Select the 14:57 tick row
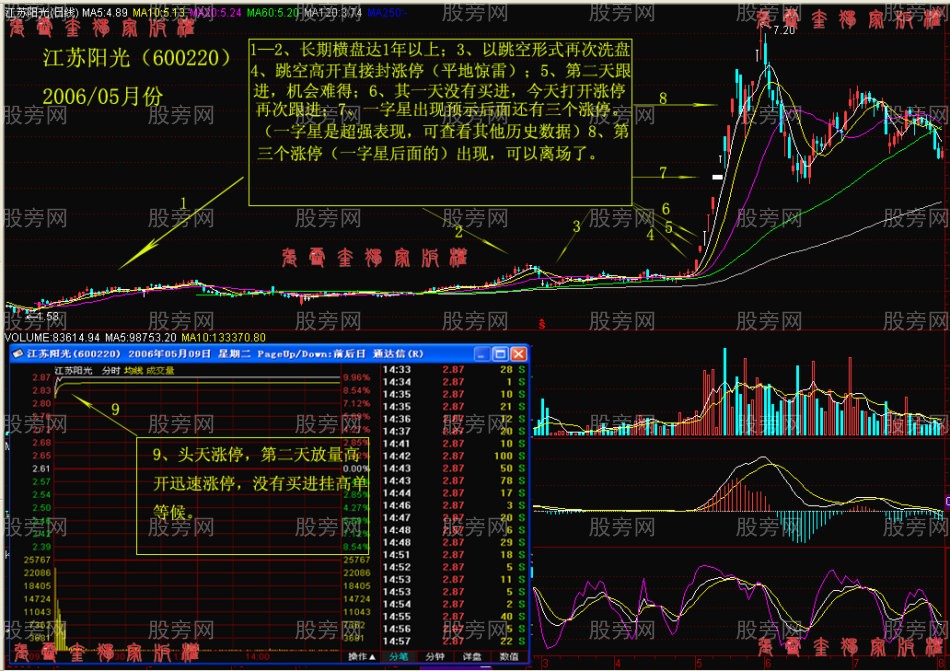This screenshot has height=671, width=950. 454,641
